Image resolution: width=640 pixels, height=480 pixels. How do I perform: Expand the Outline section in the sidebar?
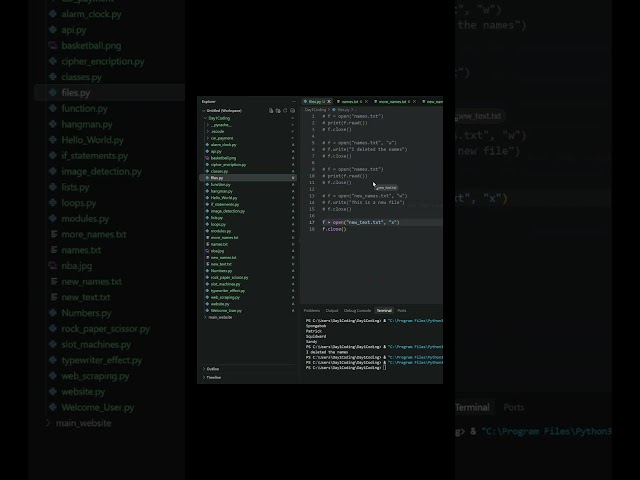(204, 369)
